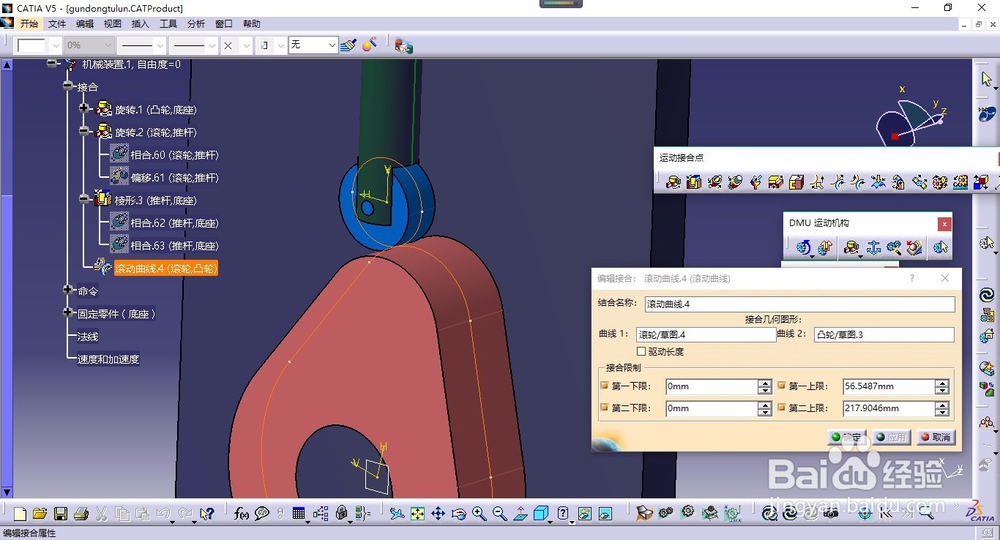Click the Print icon
1000x540 pixels.
coord(81,514)
